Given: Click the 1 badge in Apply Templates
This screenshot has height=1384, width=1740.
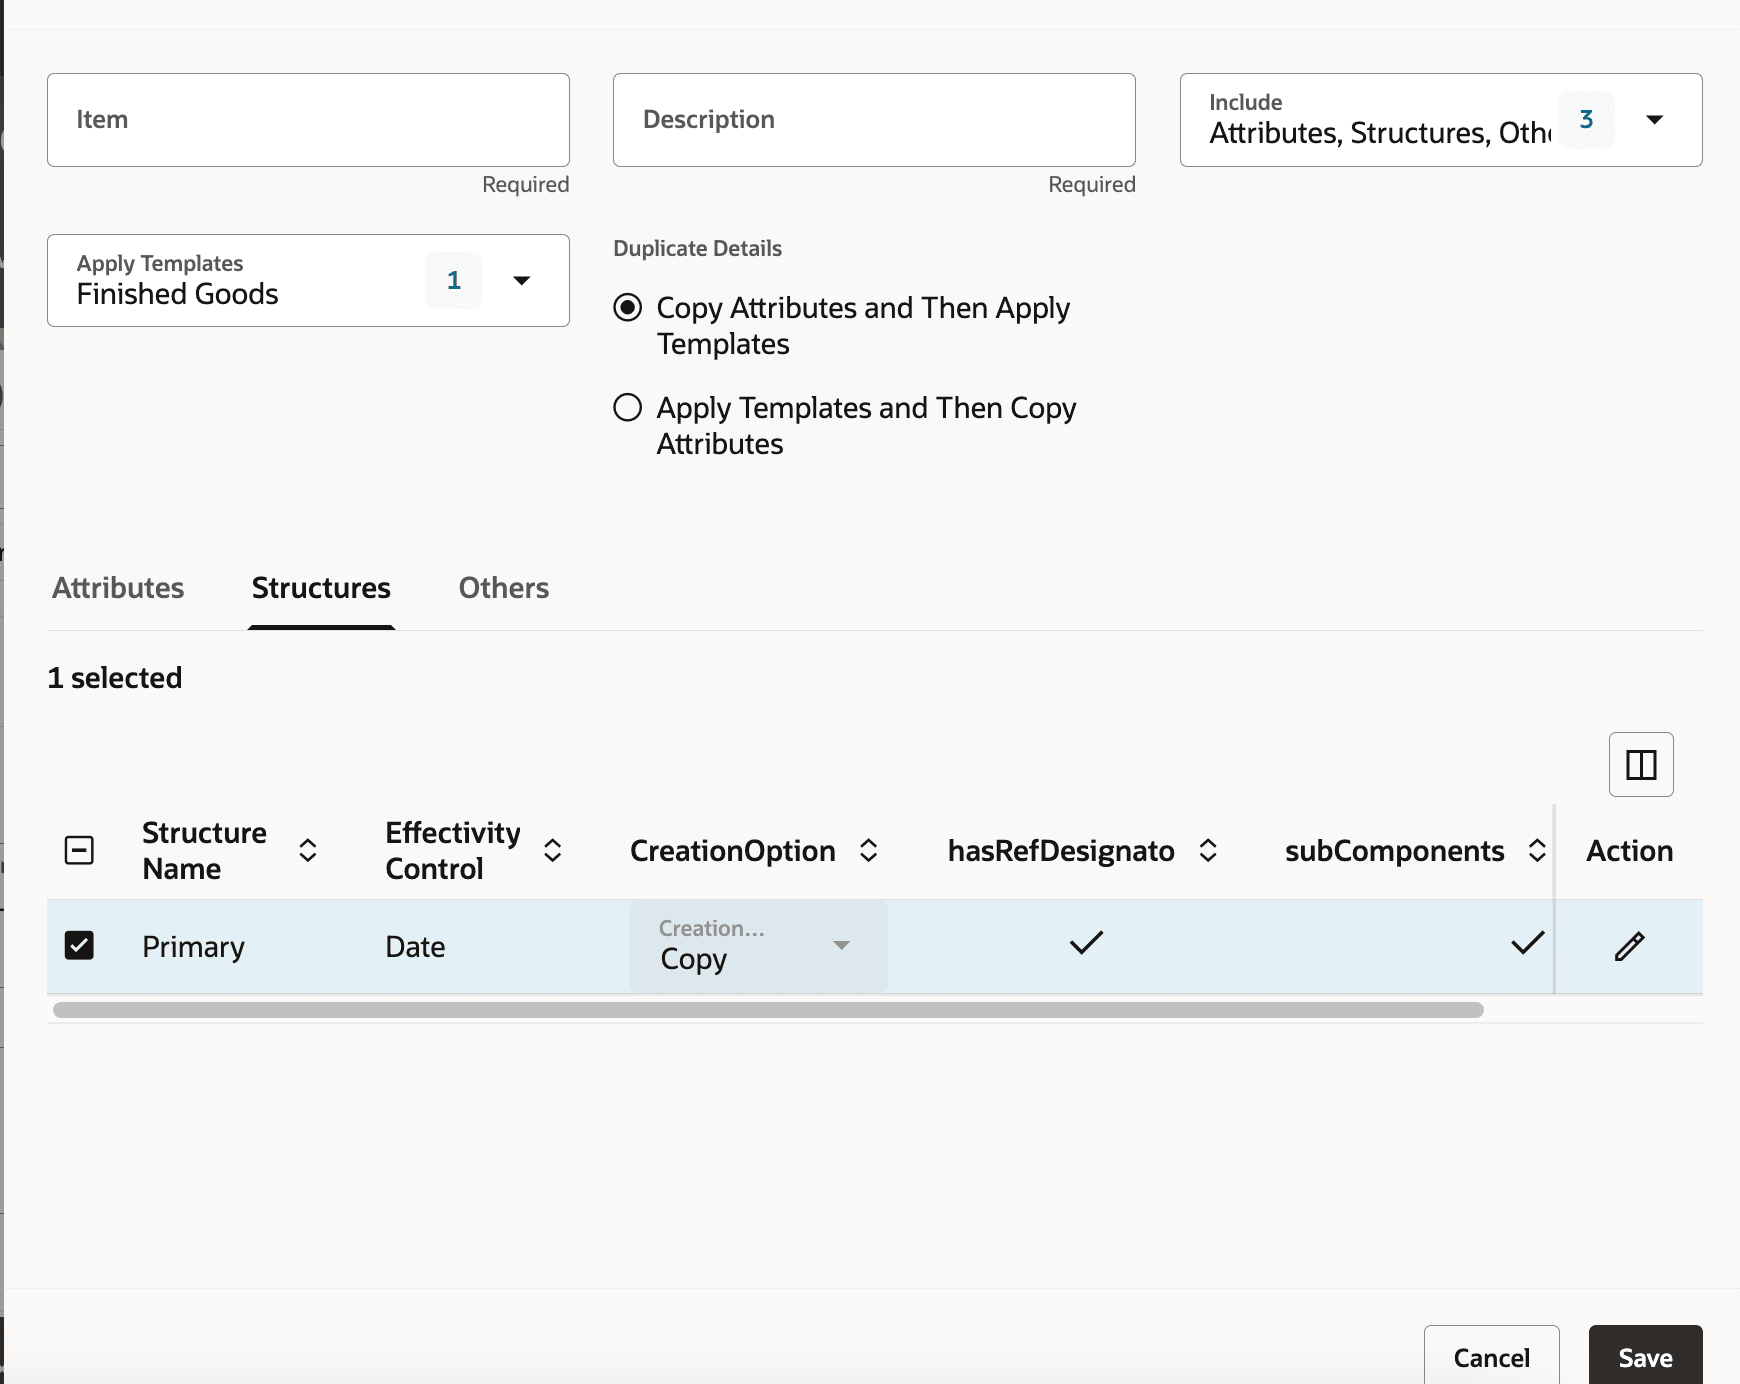Looking at the screenshot, I should tap(454, 280).
